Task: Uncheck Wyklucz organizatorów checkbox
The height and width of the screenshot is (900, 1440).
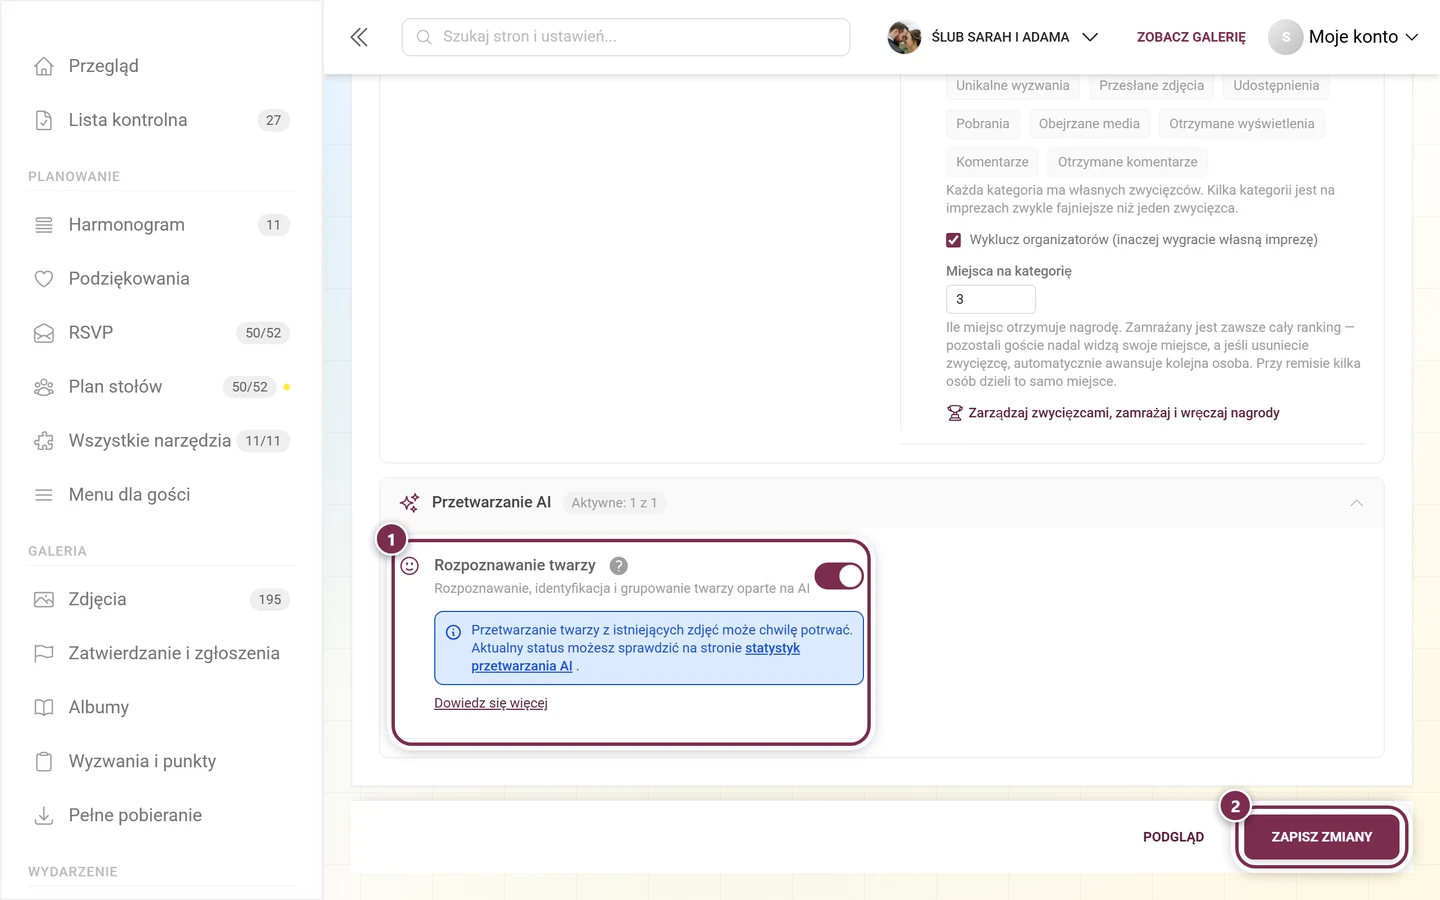Action: 953,240
